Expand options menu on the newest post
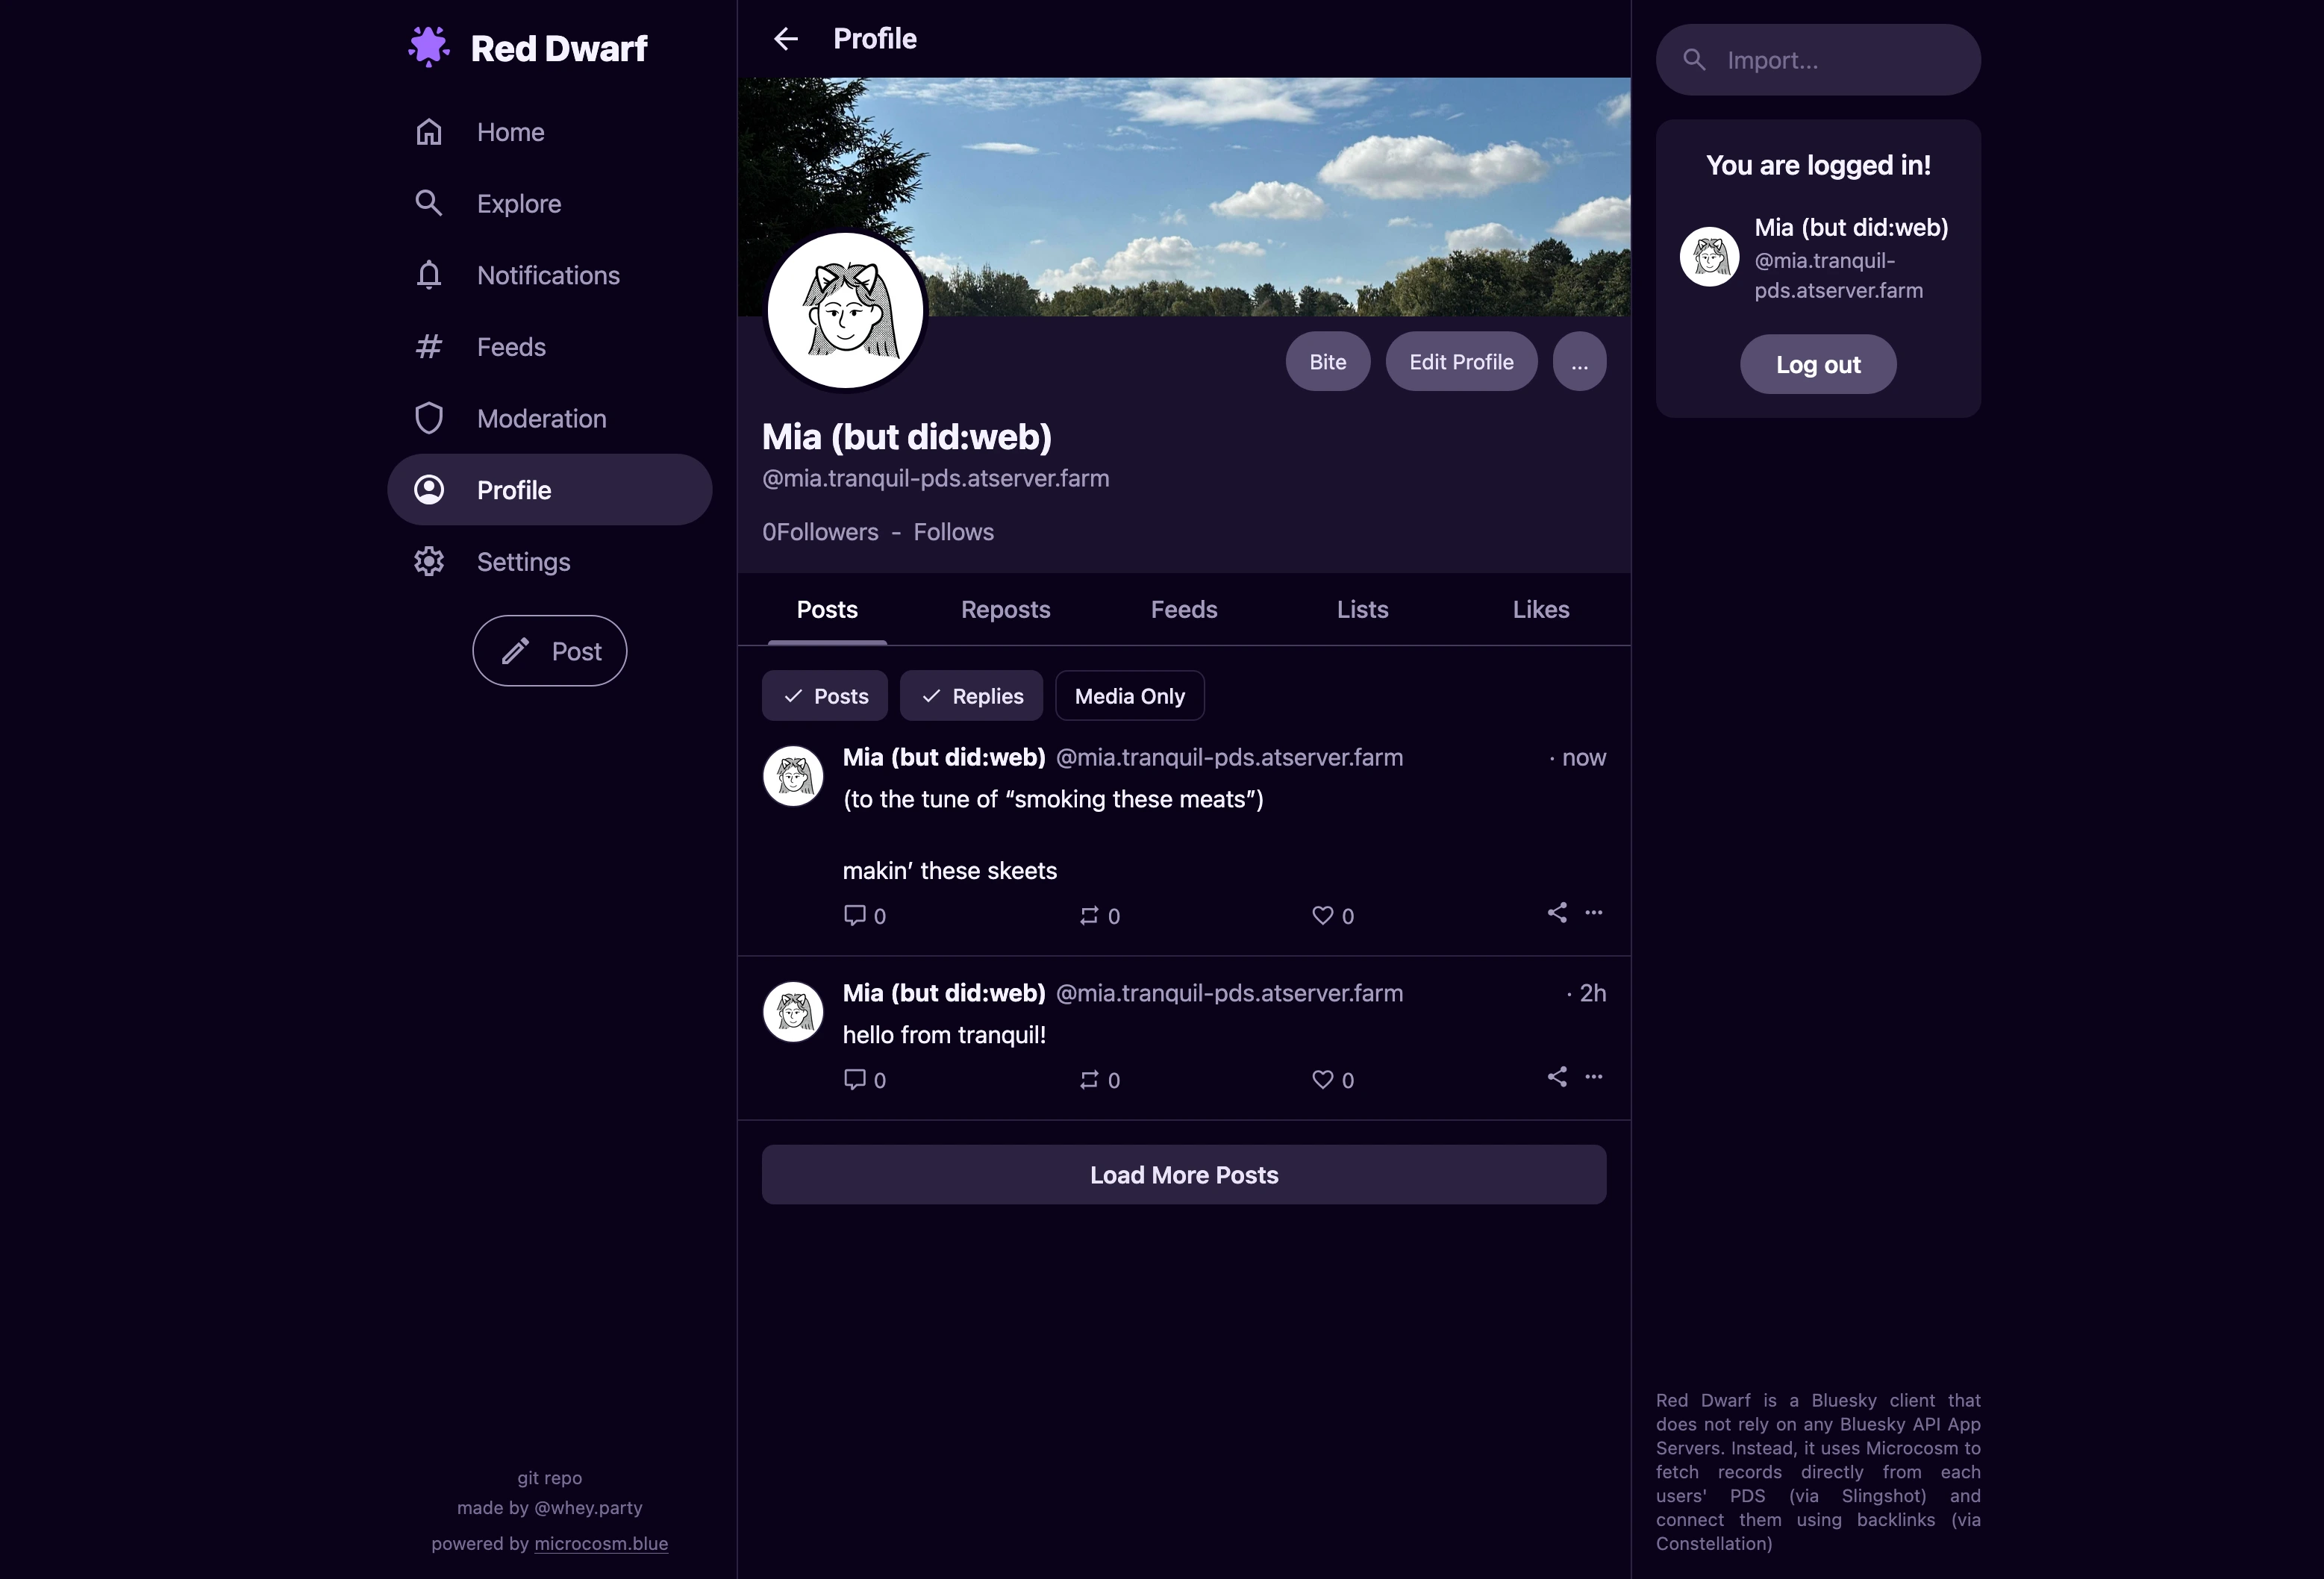The height and width of the screenshot is (1579, 2324). (x=1594, y=912)
